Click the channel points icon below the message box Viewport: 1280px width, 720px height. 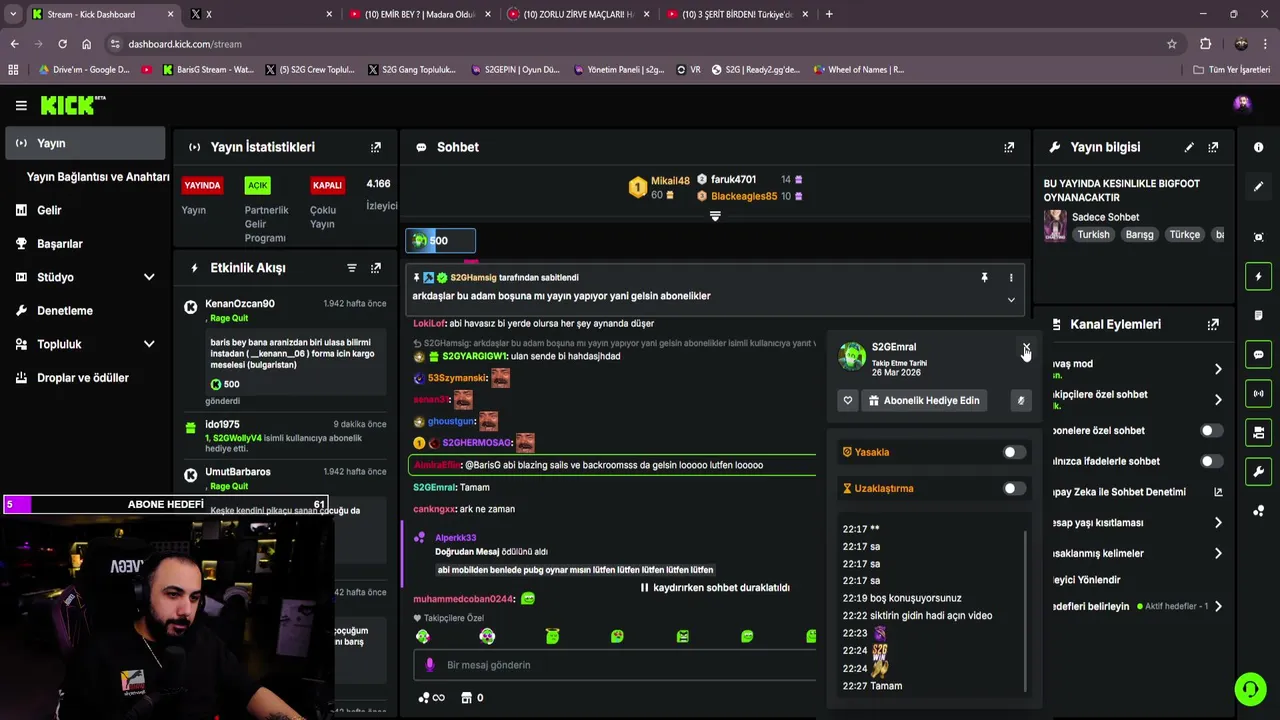[x=424, y=698]
